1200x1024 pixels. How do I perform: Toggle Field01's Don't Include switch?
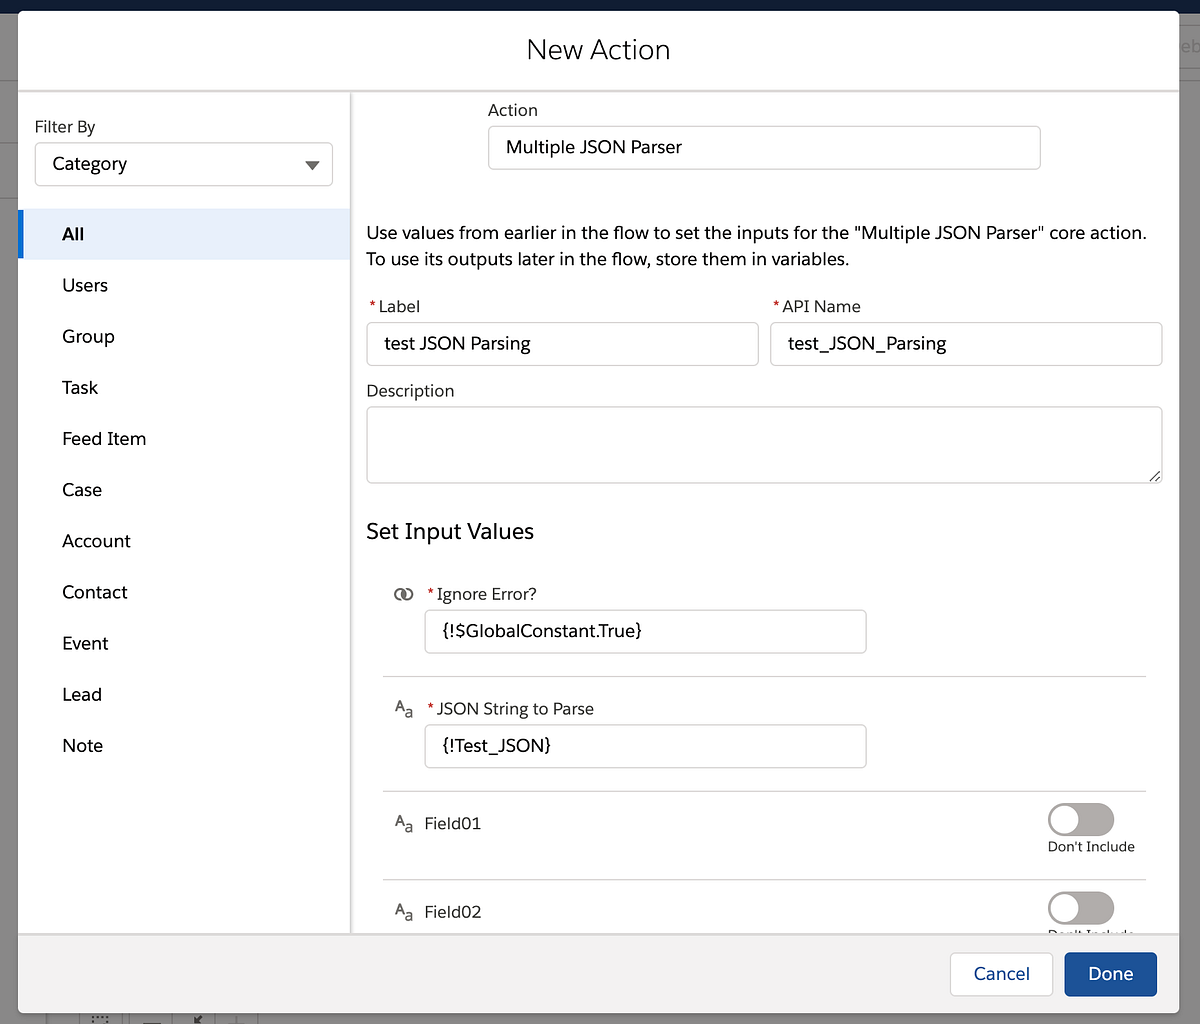(1081, 820)
